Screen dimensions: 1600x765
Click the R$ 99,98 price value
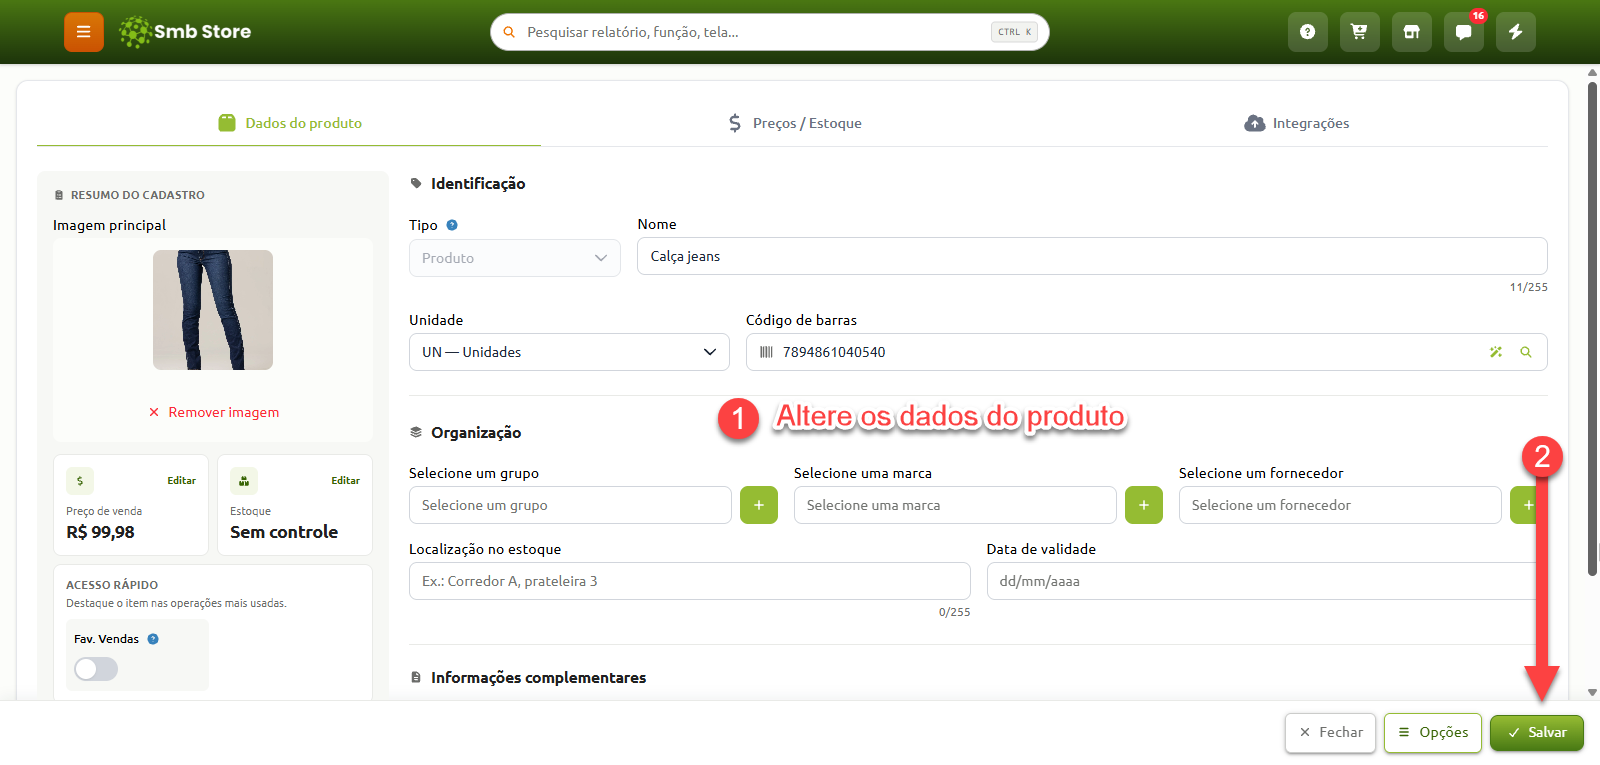pos(100,533)
